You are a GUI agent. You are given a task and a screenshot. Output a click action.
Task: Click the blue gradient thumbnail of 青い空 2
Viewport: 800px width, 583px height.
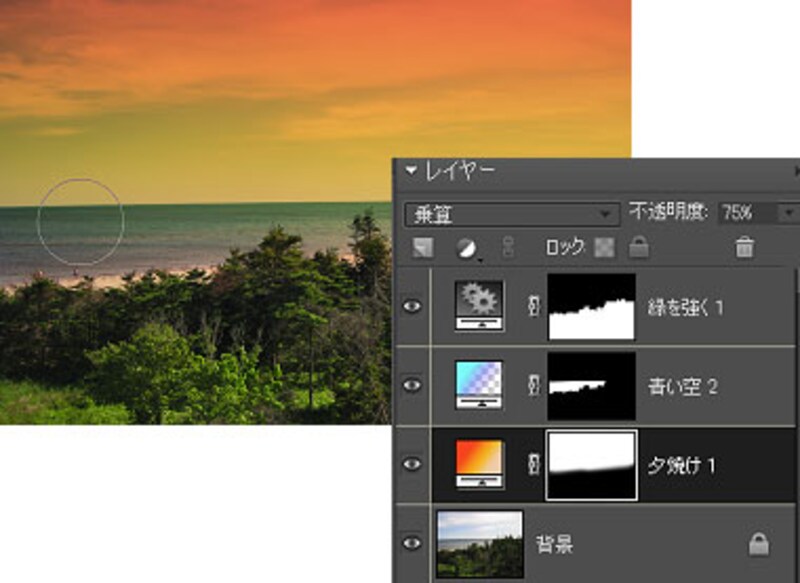point(479,385)
